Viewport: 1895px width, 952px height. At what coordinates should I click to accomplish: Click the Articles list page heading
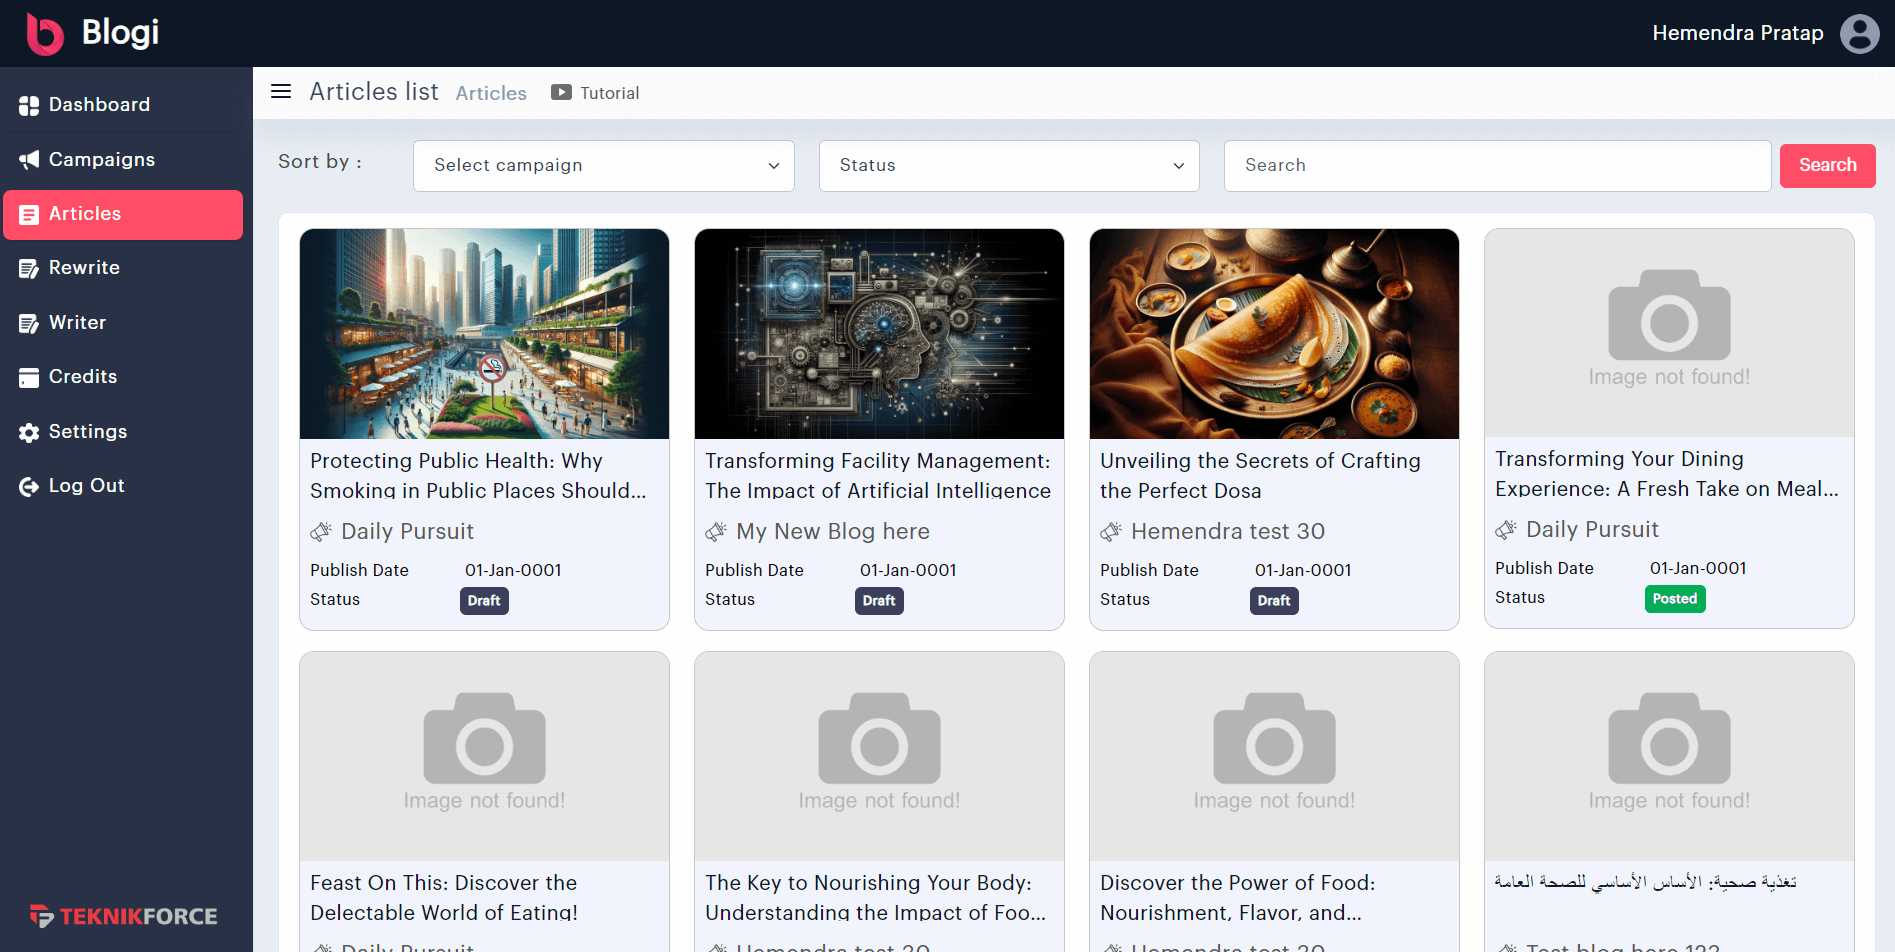374,92
